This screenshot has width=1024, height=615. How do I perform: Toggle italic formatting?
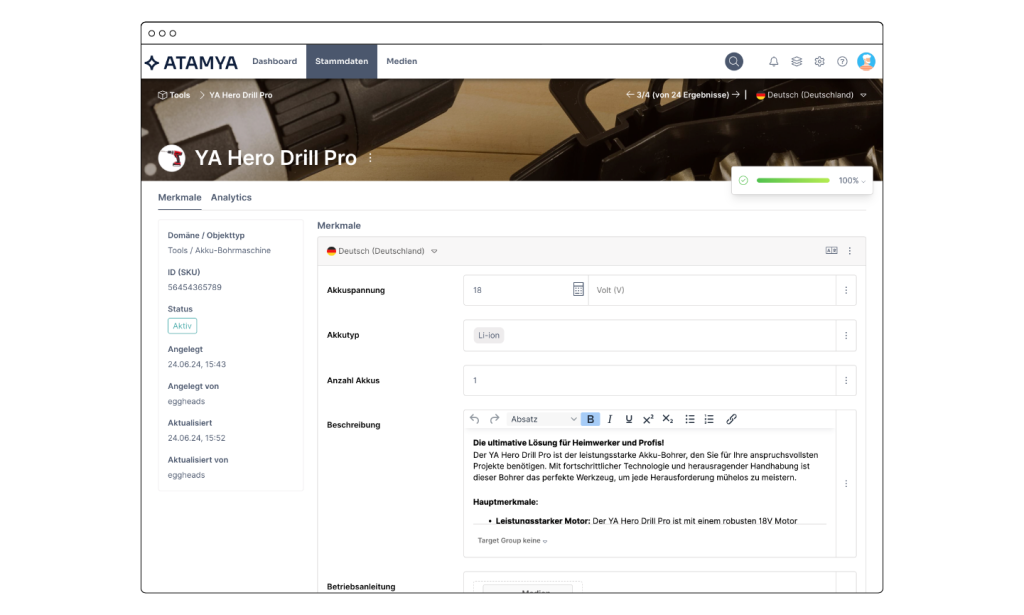(x=609, y=419)
